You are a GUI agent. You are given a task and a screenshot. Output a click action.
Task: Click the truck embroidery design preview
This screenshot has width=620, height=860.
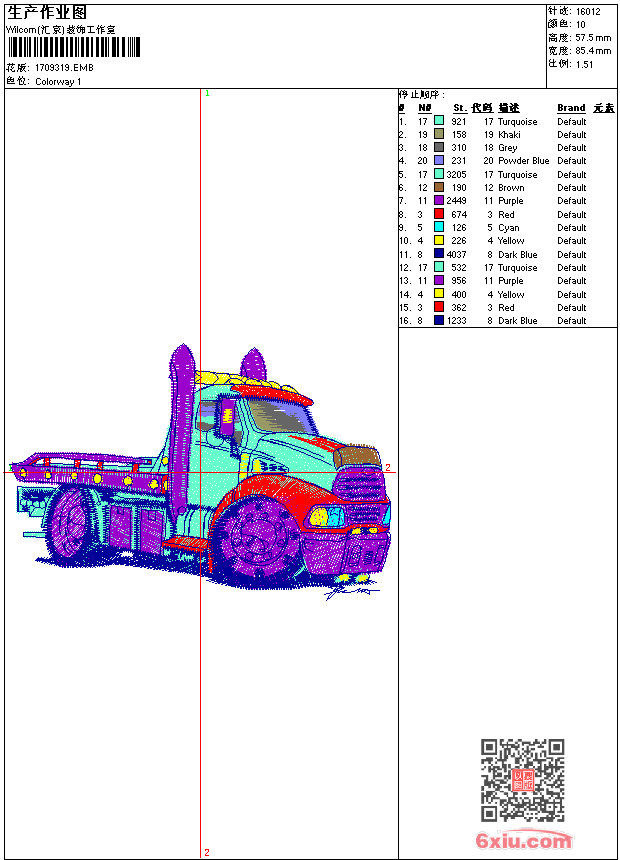pos(201,472)
